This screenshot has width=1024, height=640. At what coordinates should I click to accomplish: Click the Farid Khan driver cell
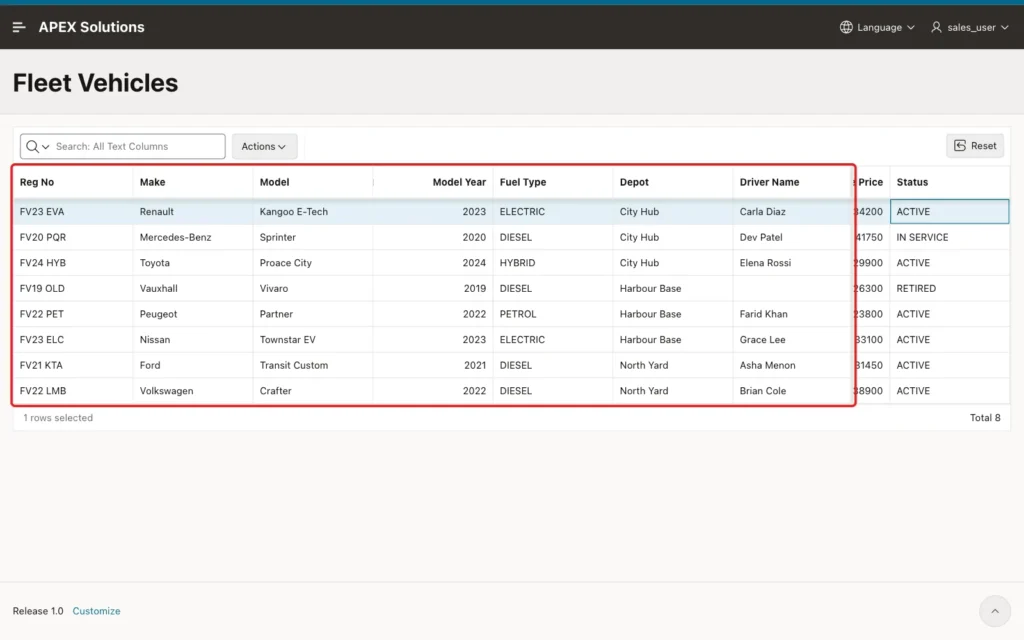tap(792, 313)
